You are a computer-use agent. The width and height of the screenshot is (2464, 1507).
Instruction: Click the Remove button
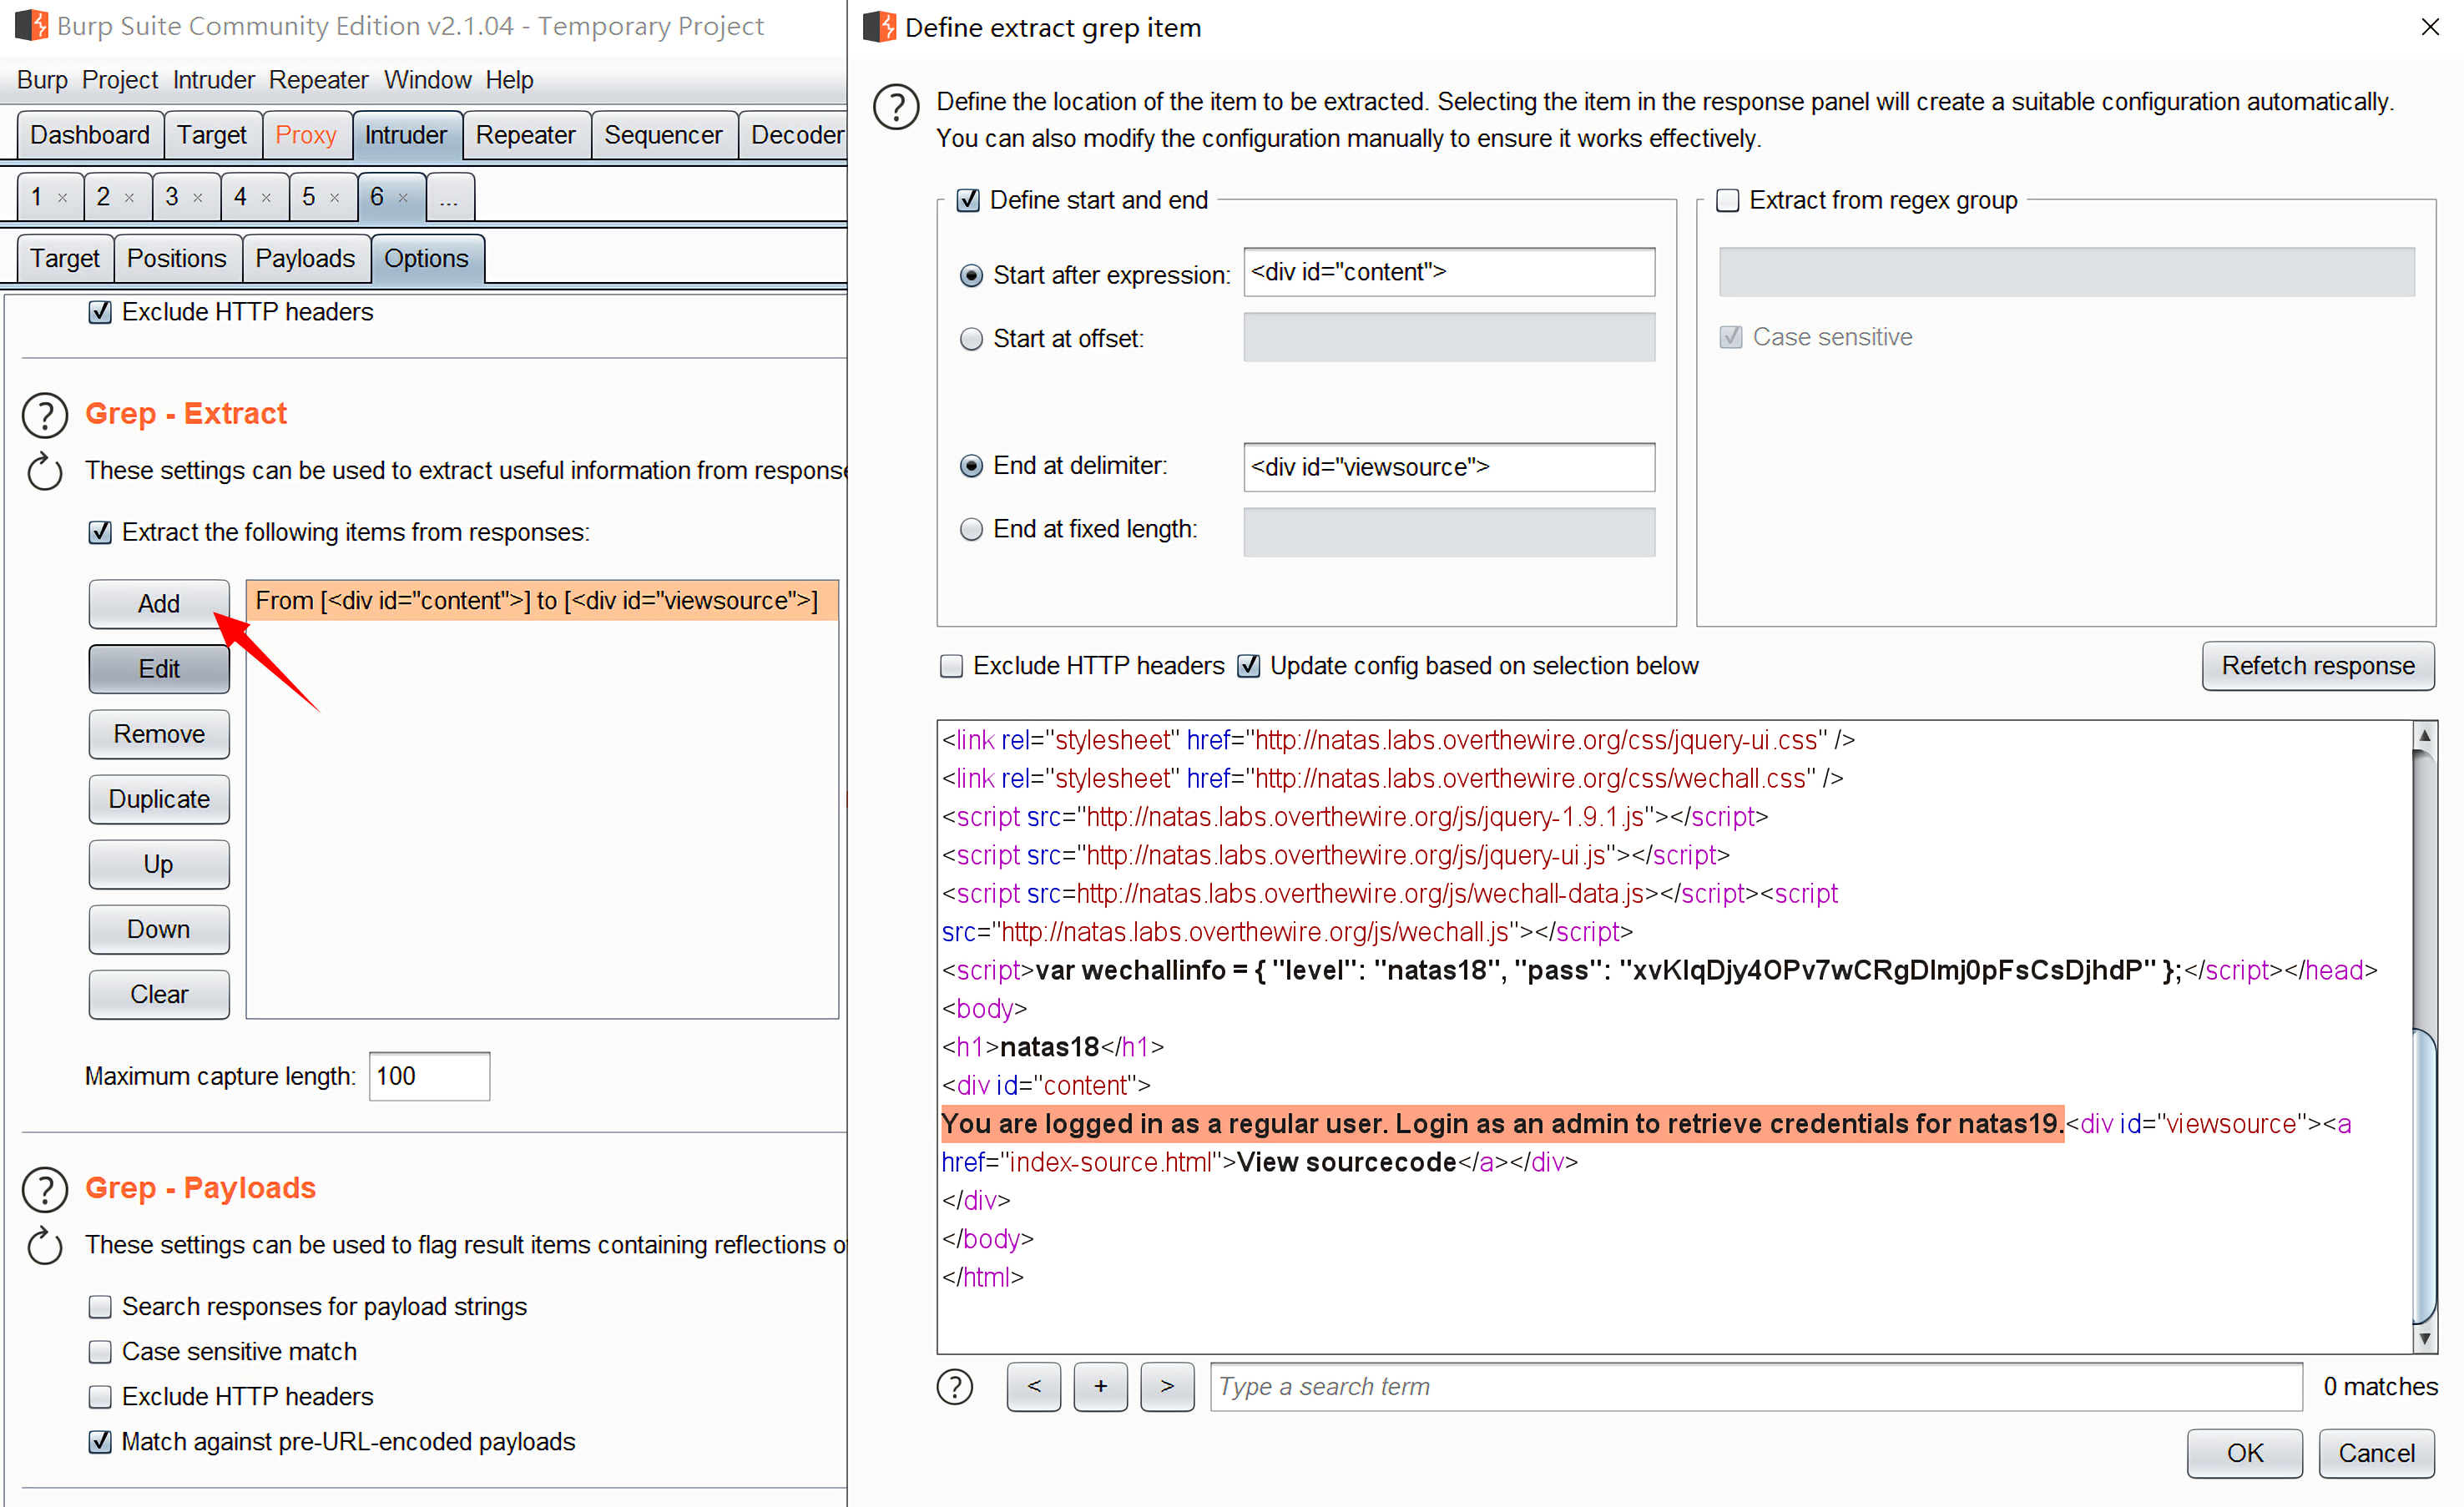[159, 734]
